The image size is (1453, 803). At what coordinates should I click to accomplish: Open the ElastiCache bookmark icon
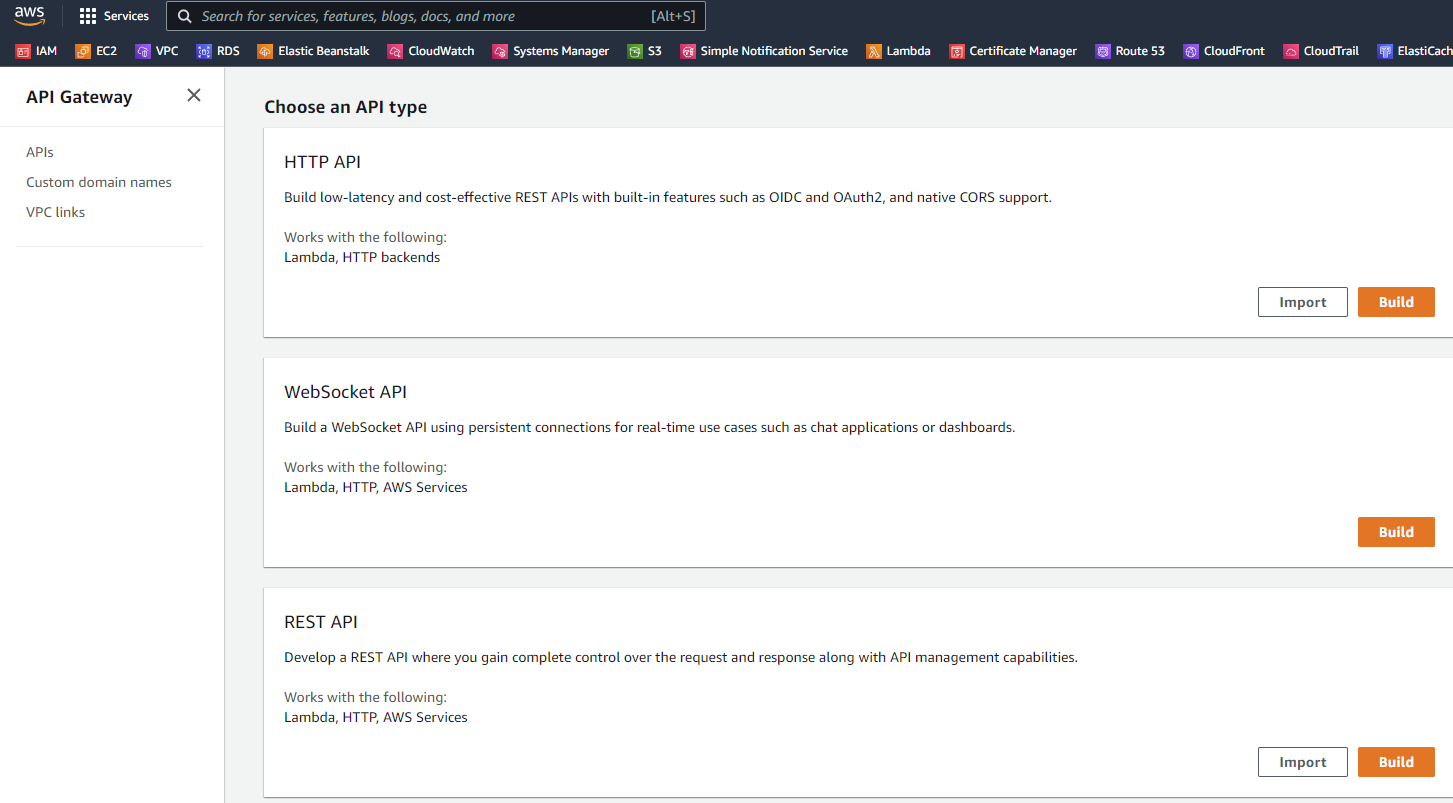(1385, 51)
